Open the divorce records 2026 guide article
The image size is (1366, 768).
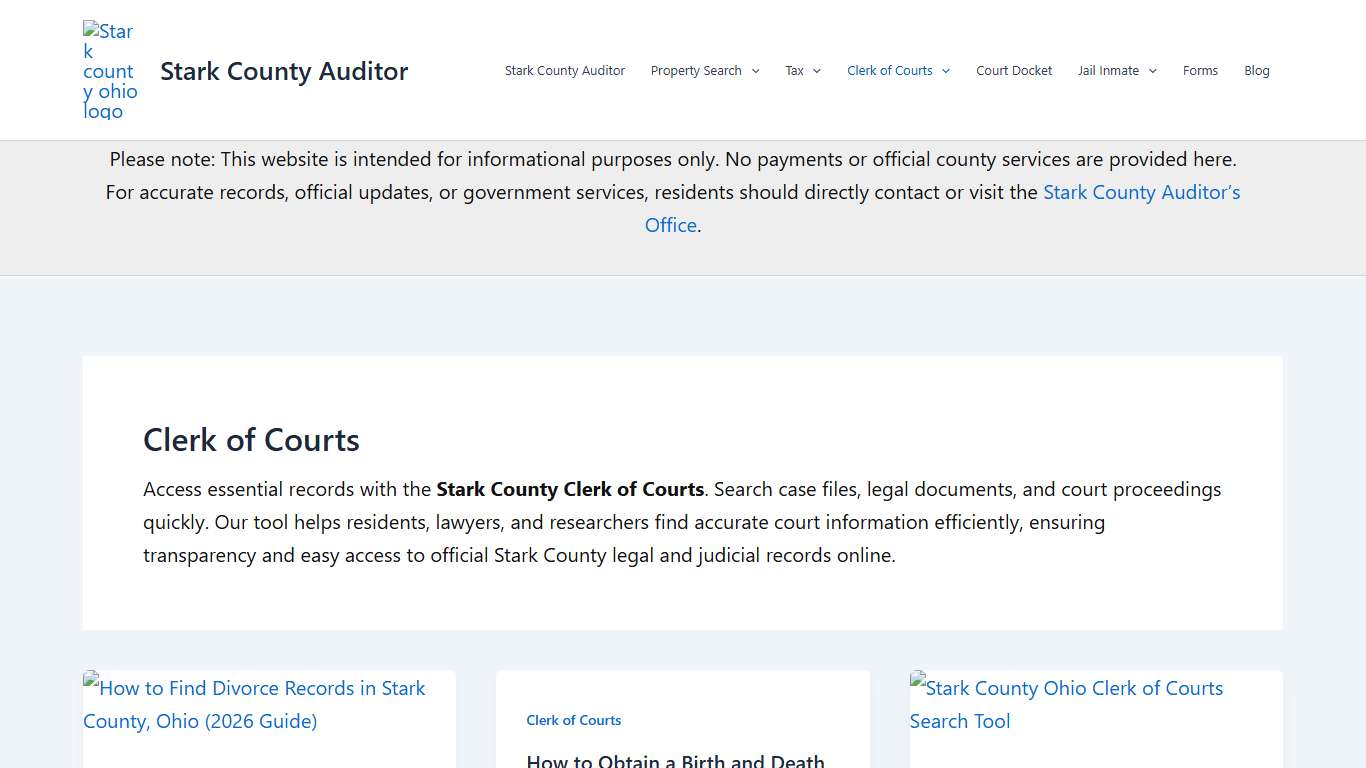254,704
